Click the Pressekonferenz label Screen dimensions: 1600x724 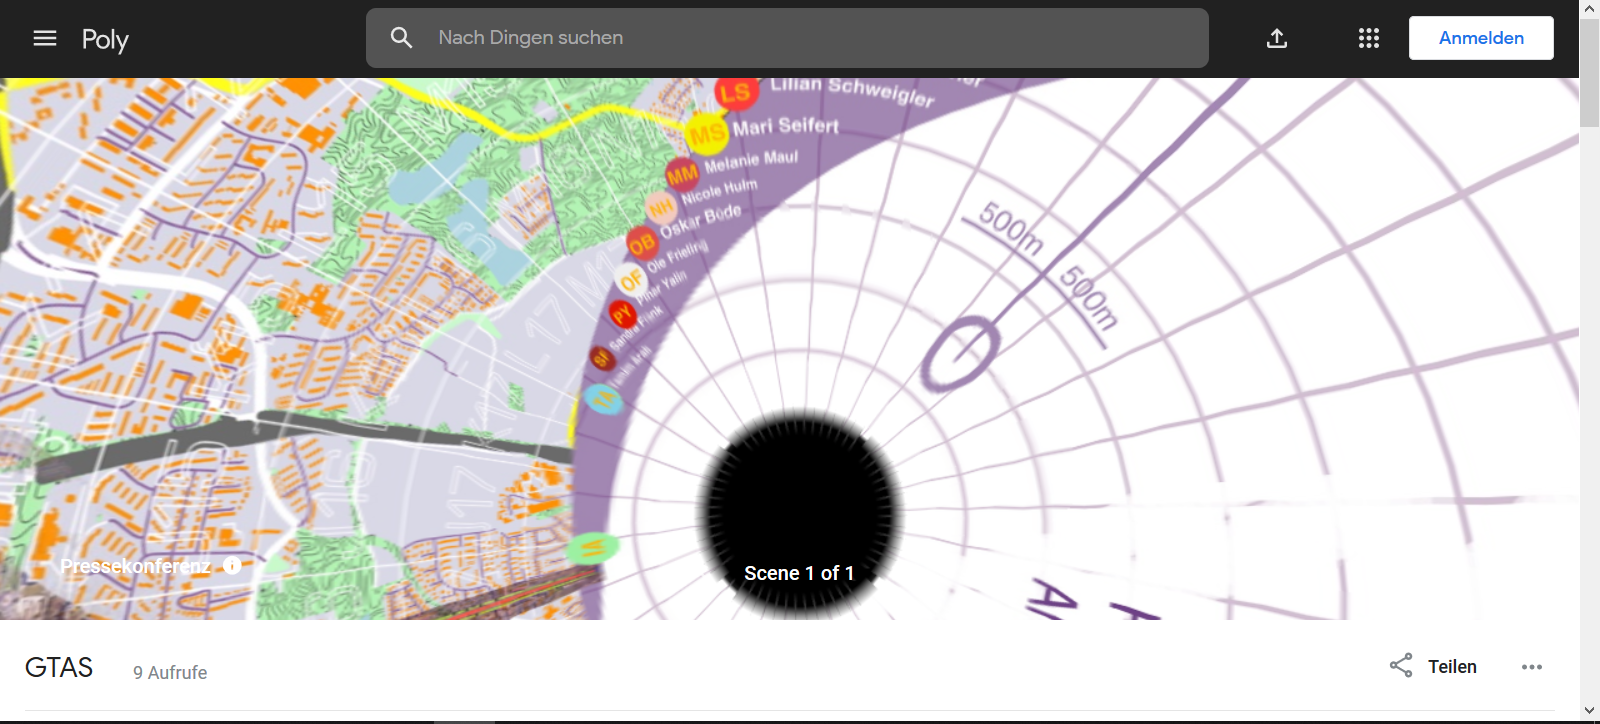pos(135,566)
